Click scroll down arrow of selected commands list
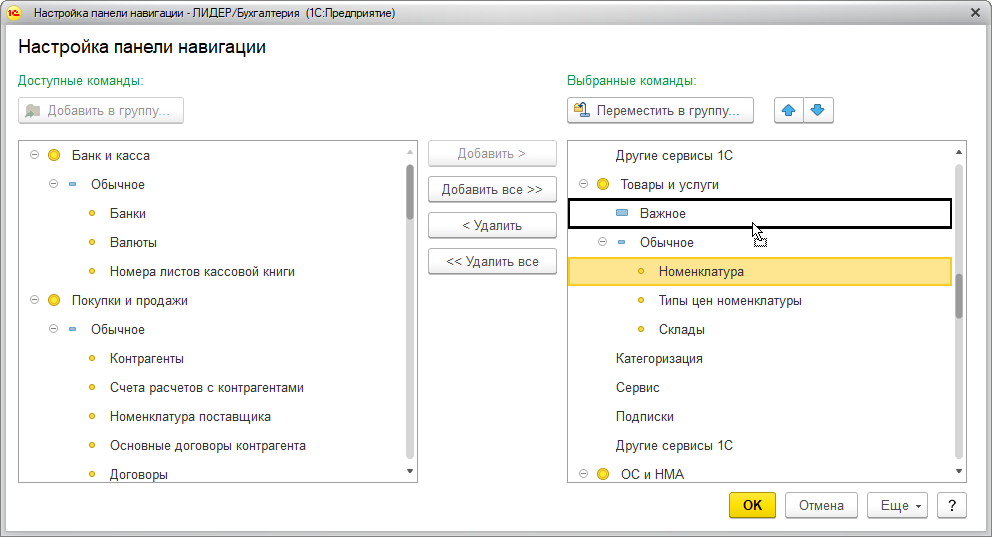This screenshot has width=992, height=537. point(959,471)
